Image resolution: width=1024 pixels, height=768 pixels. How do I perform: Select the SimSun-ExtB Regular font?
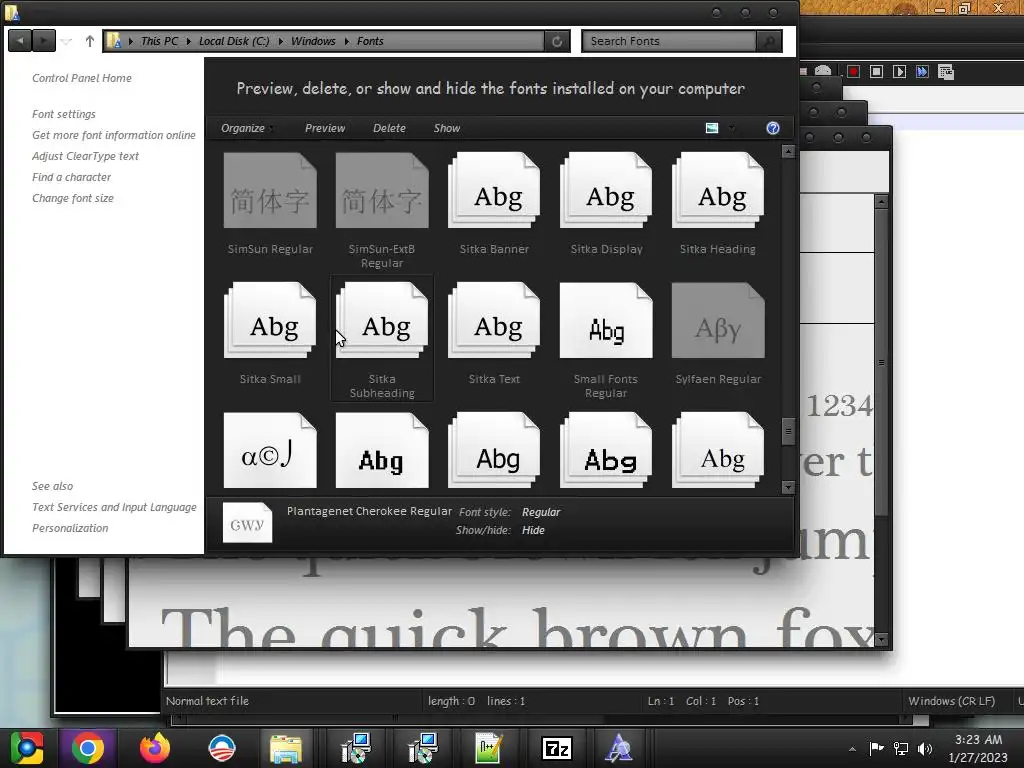click(x=382, y=209)
